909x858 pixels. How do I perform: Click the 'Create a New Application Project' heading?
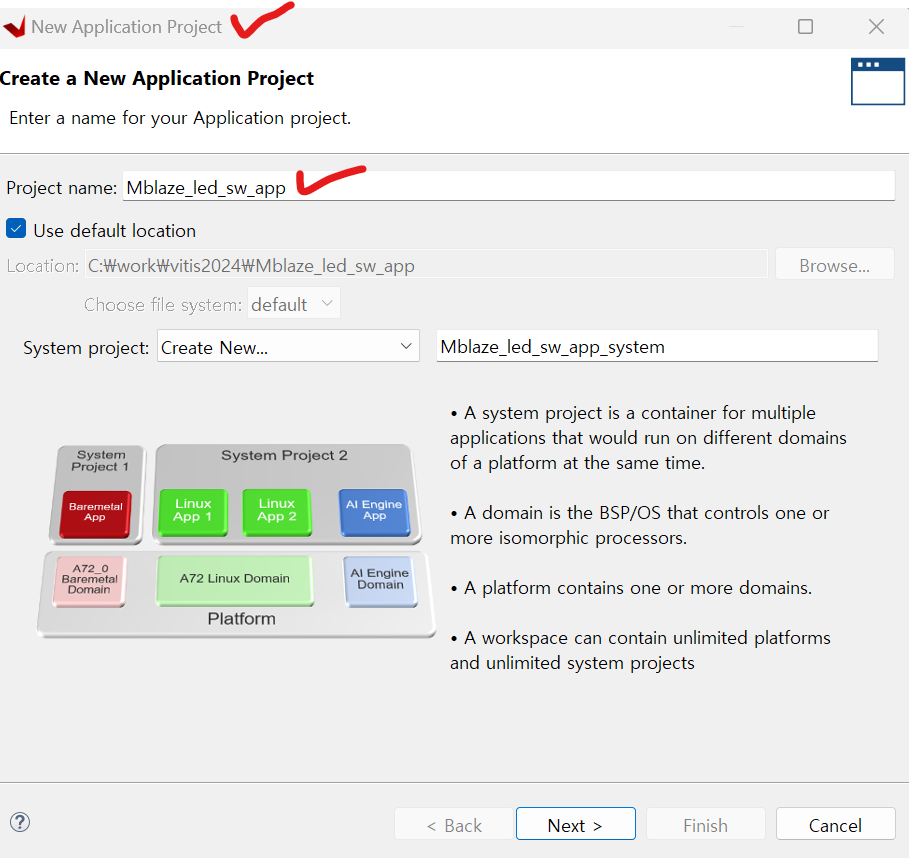[x=157, y=78]
